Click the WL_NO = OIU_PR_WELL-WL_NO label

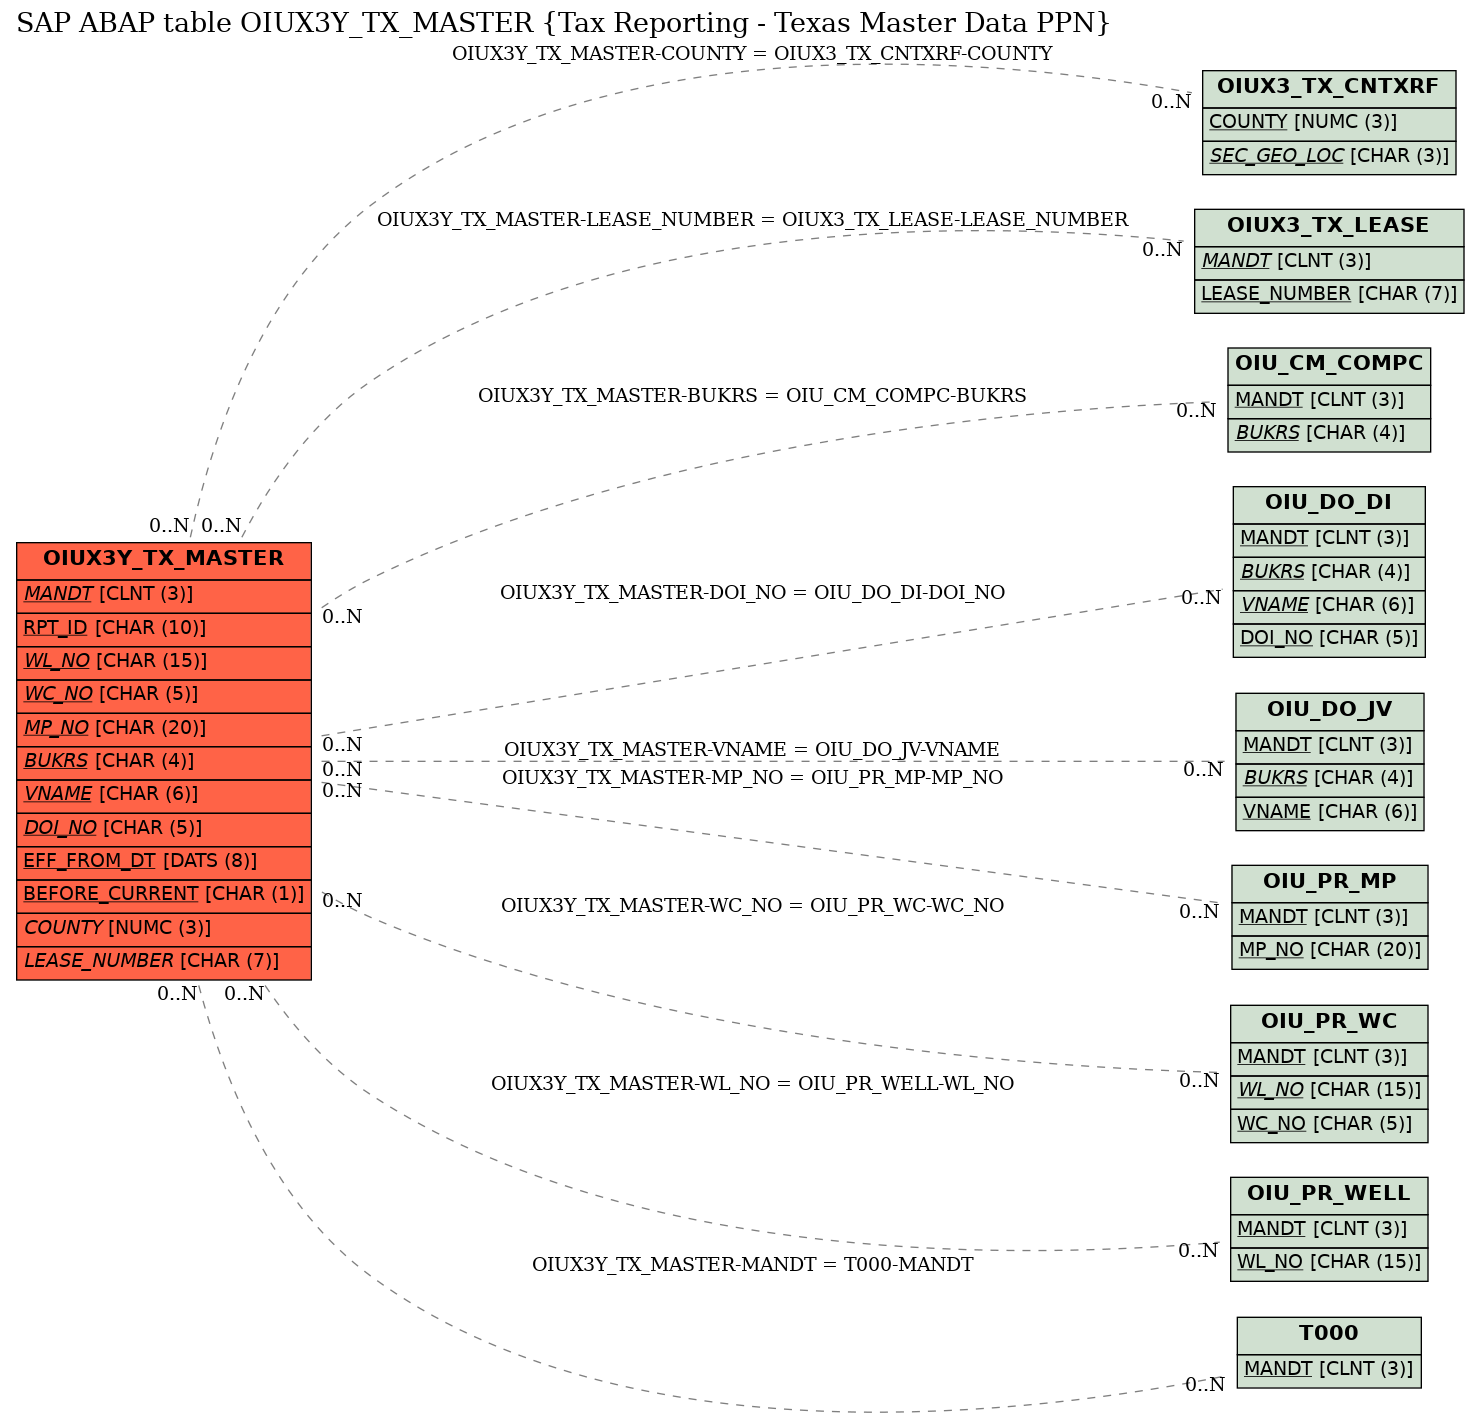coord(752,1084)
